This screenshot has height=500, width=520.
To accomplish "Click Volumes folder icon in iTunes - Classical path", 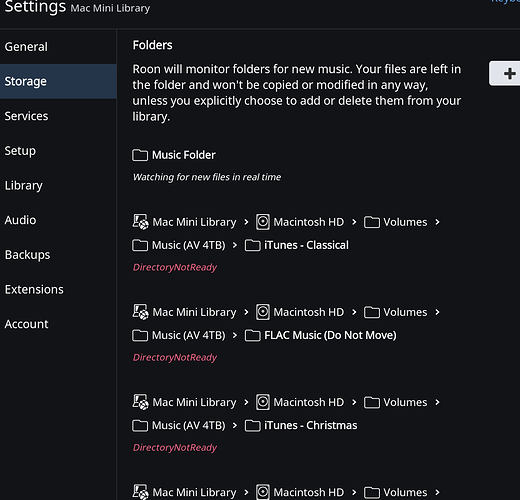I will coord(372,222).
